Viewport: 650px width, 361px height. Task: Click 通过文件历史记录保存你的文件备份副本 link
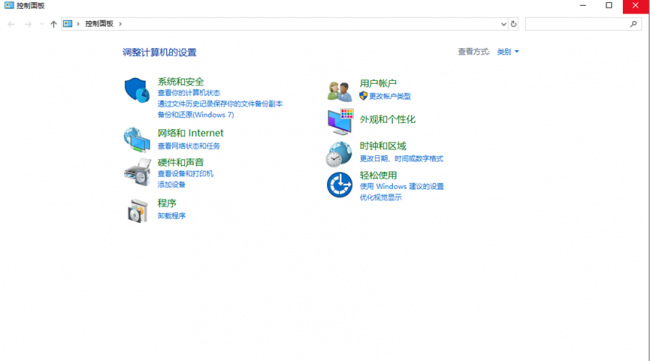(220, 104)
